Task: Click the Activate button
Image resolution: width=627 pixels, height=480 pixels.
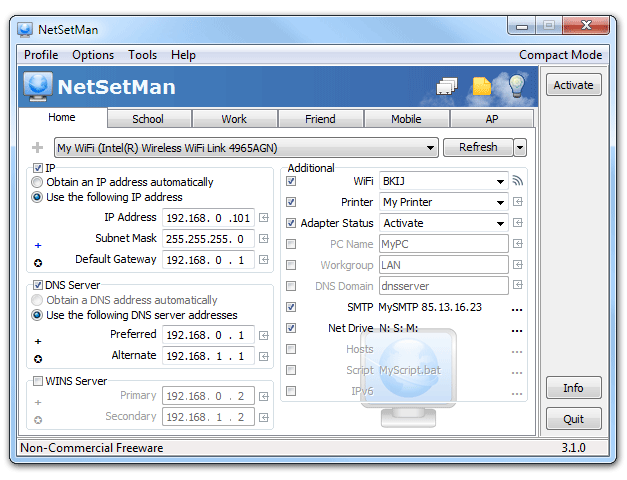Action: coord(573,85)
